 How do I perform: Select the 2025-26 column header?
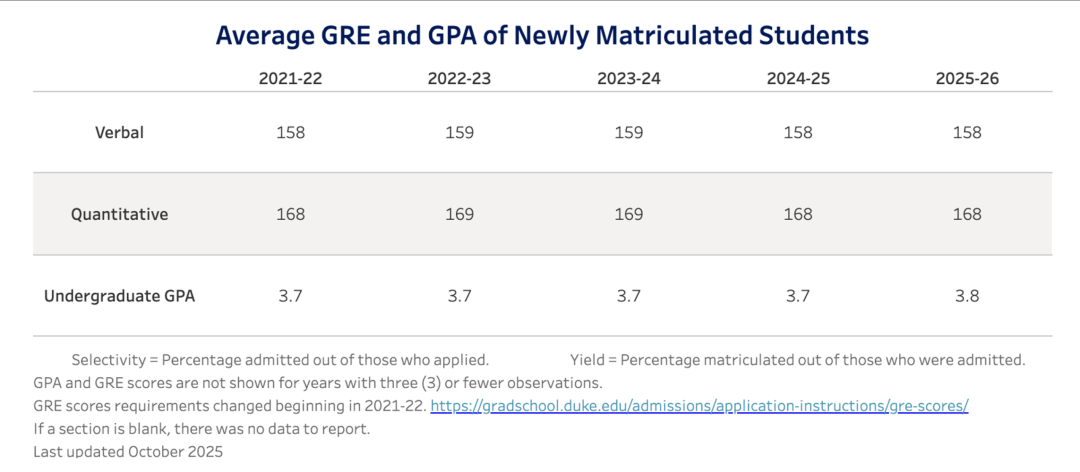coord(967,79)
